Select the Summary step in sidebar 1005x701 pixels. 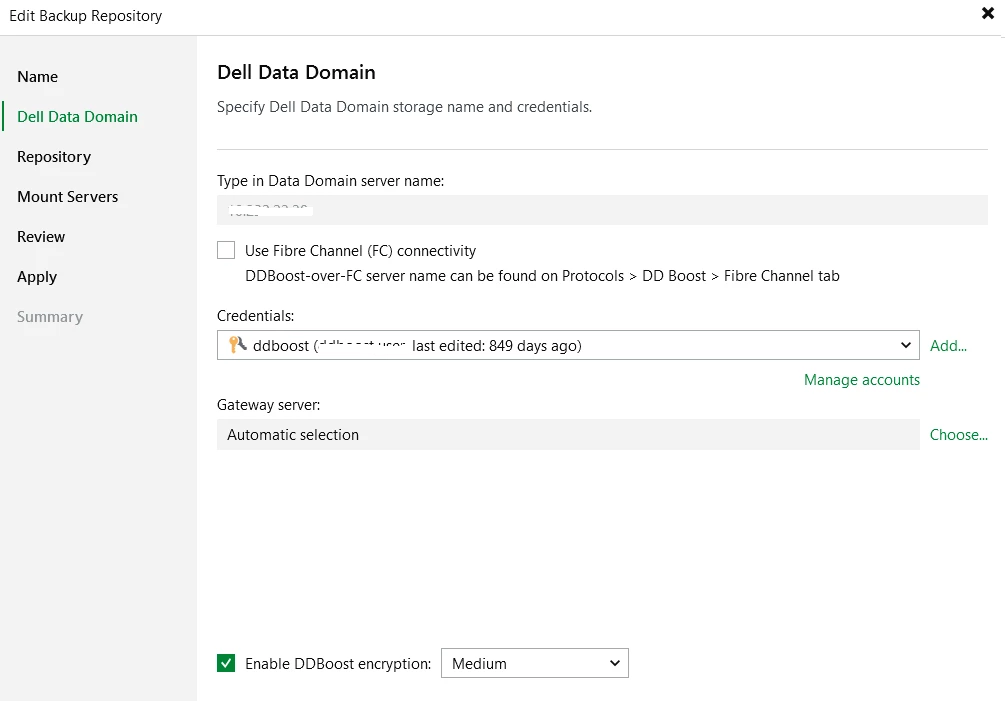pos(50,317)
